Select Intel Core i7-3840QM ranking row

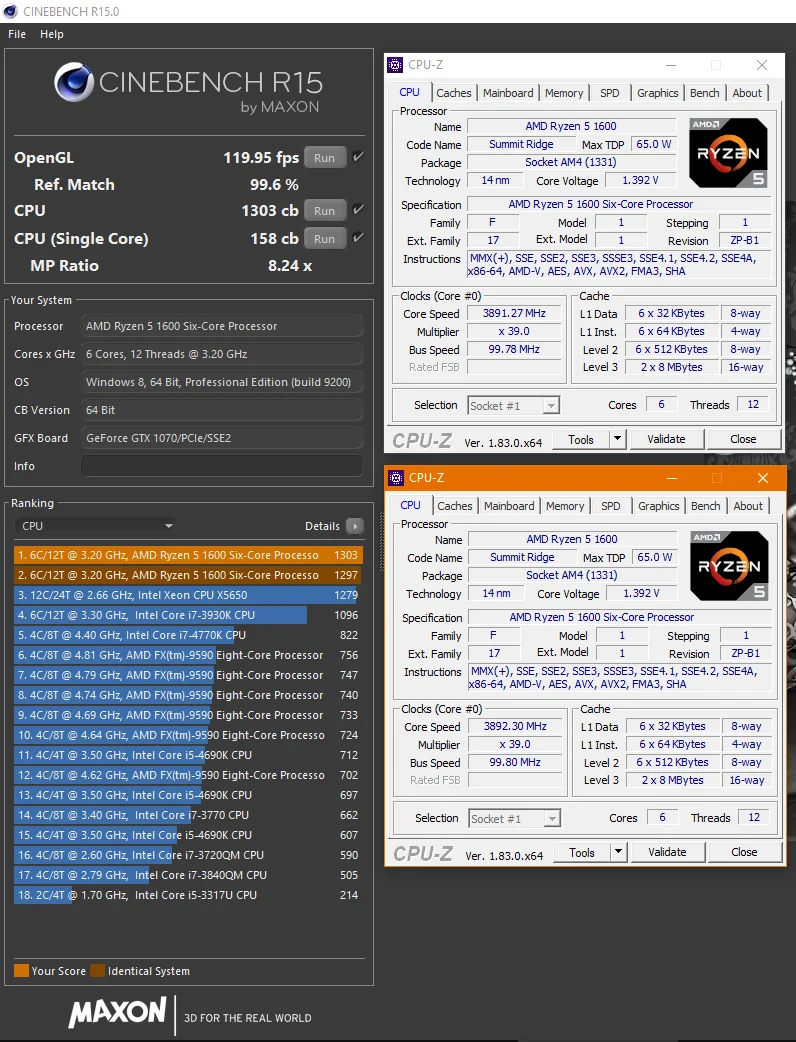click(188, 875)
